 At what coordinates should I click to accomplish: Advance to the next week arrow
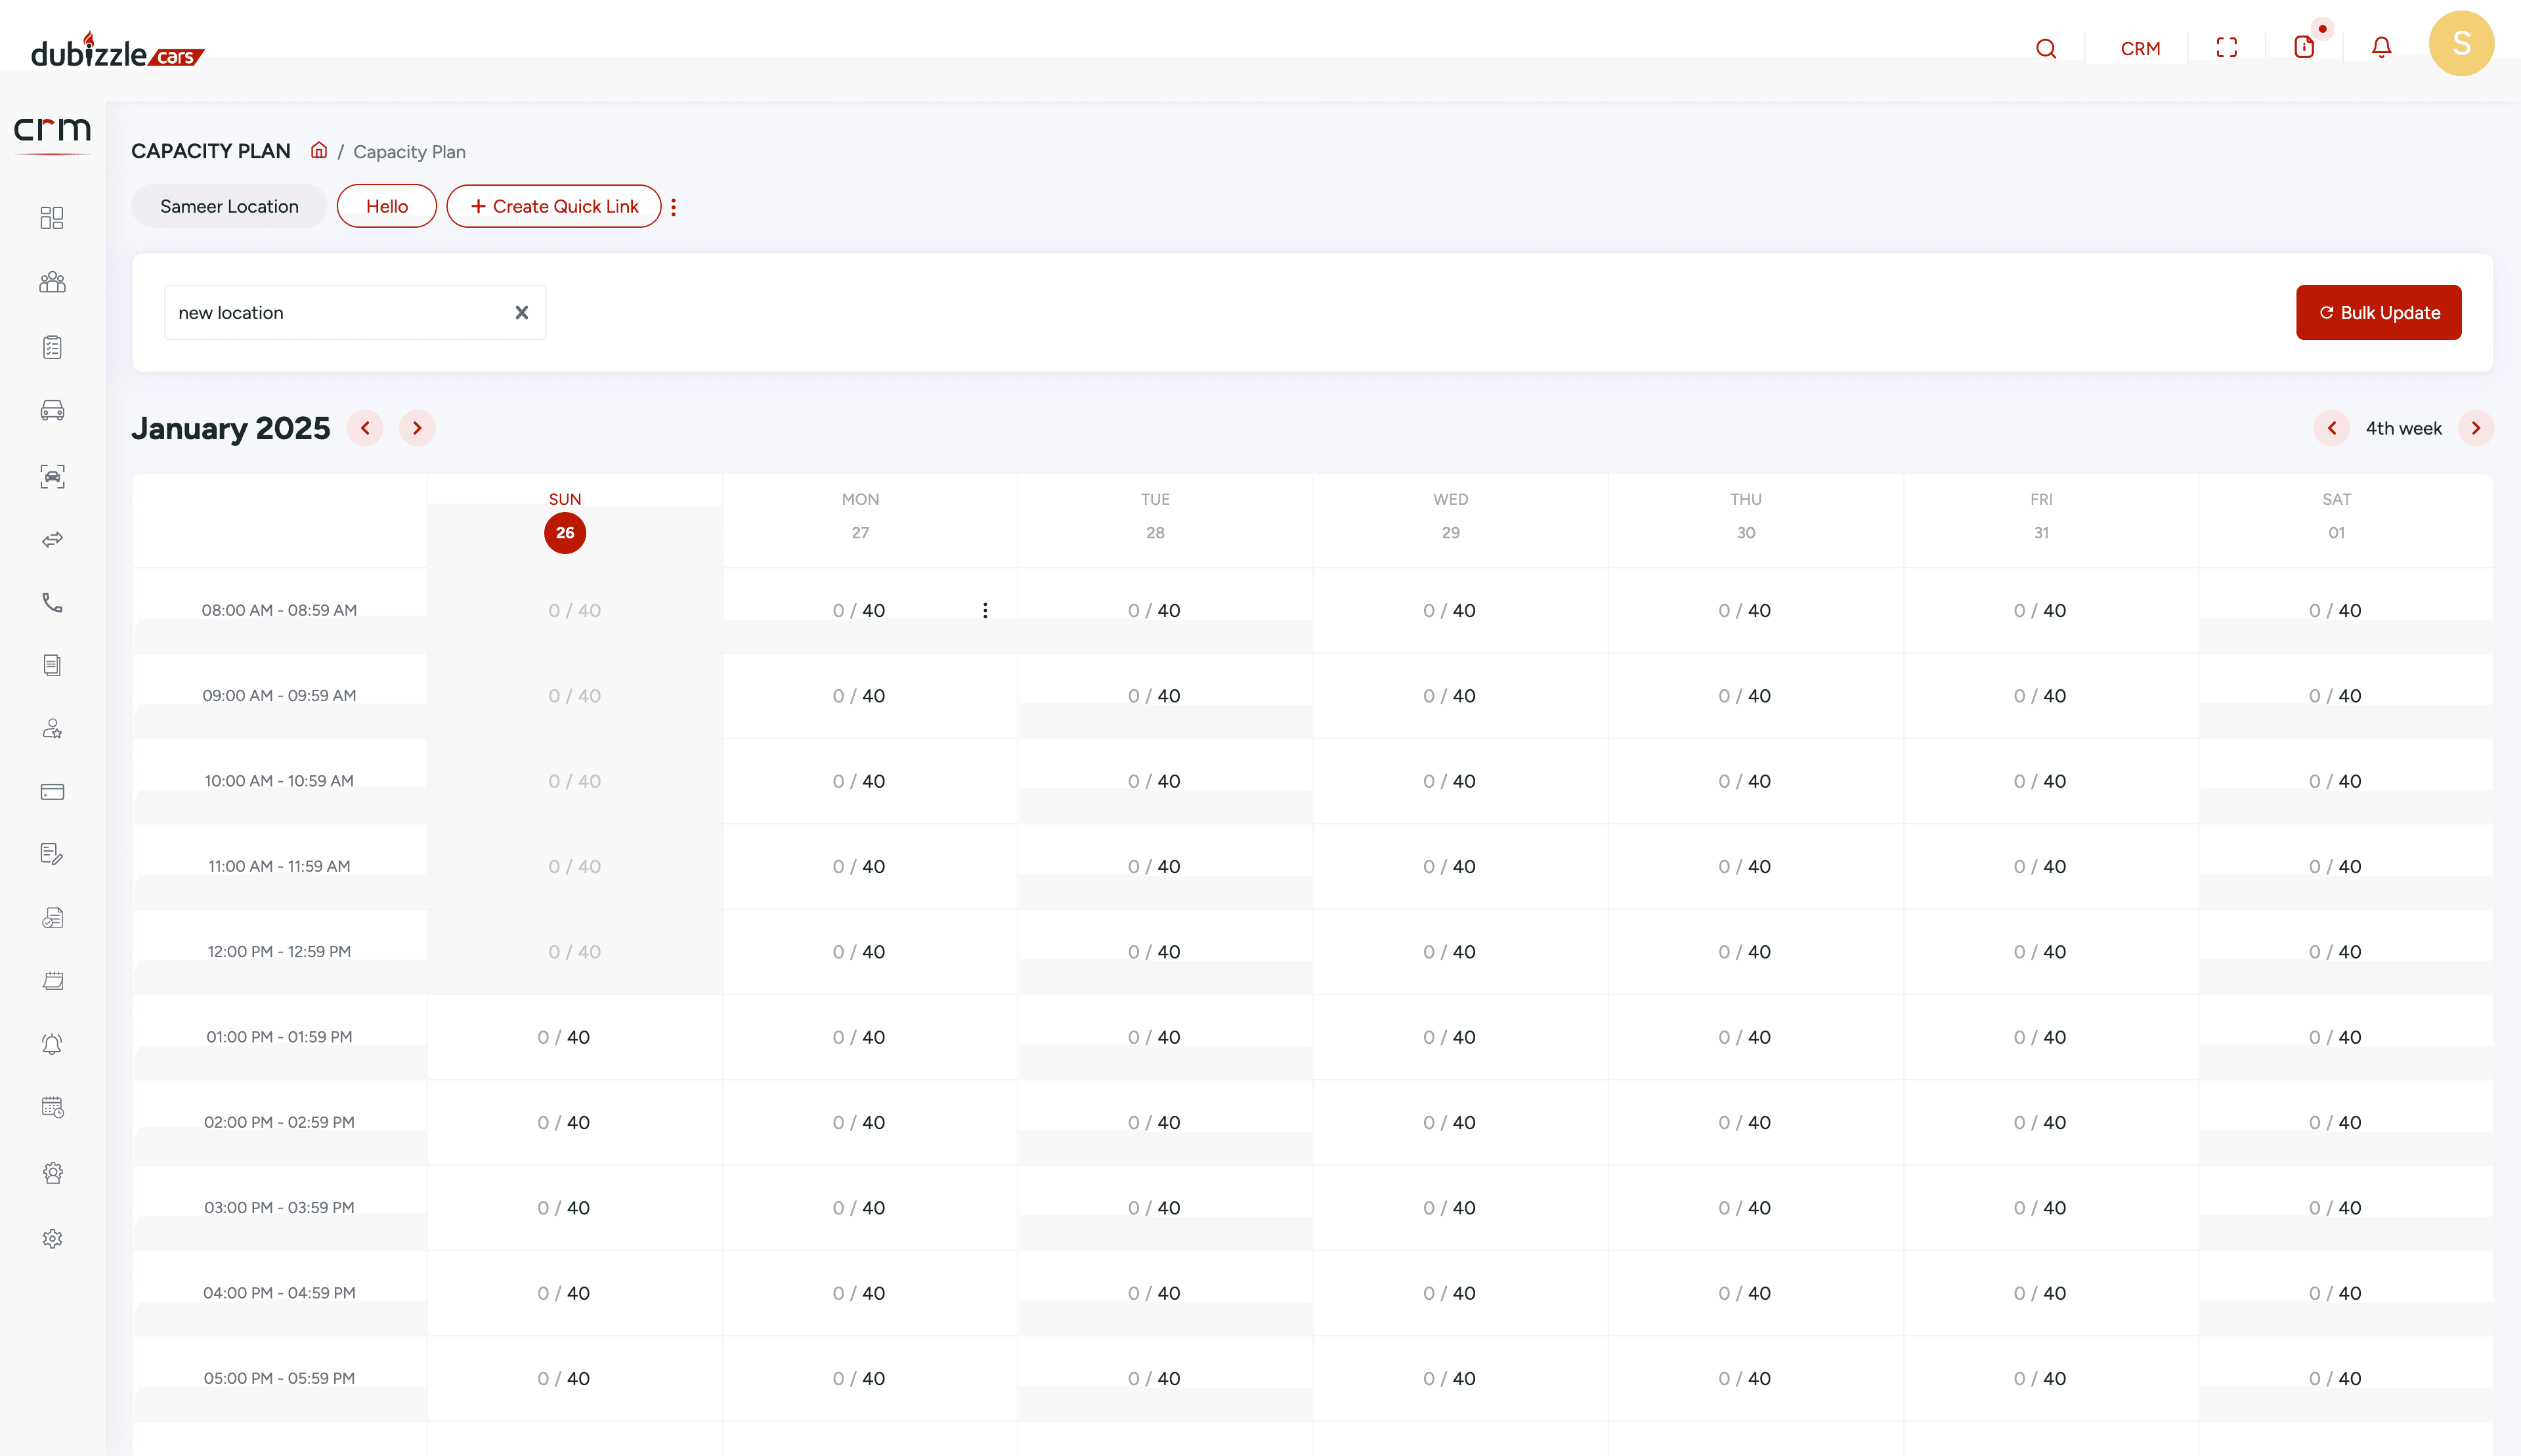2475,428
